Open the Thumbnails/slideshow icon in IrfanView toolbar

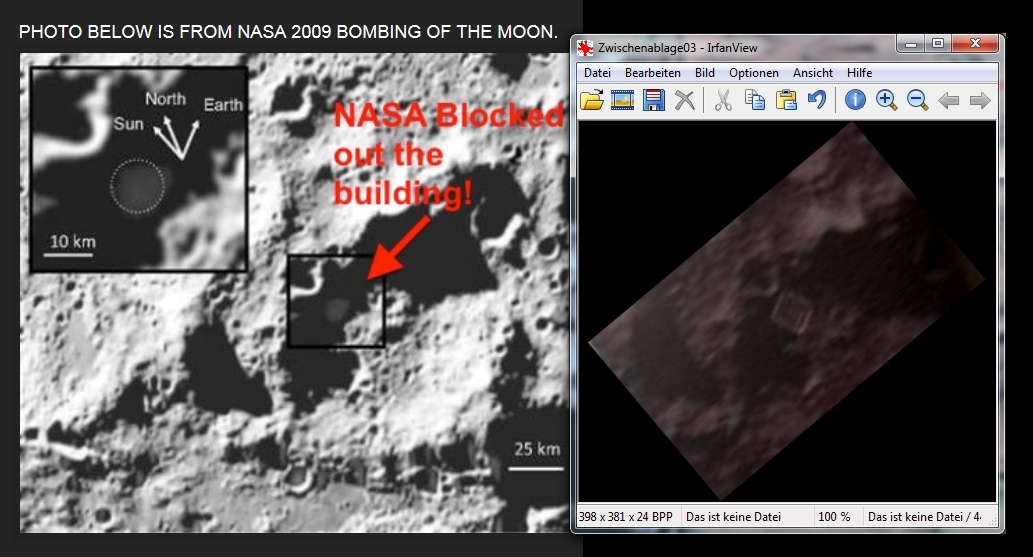pos(623,100)
